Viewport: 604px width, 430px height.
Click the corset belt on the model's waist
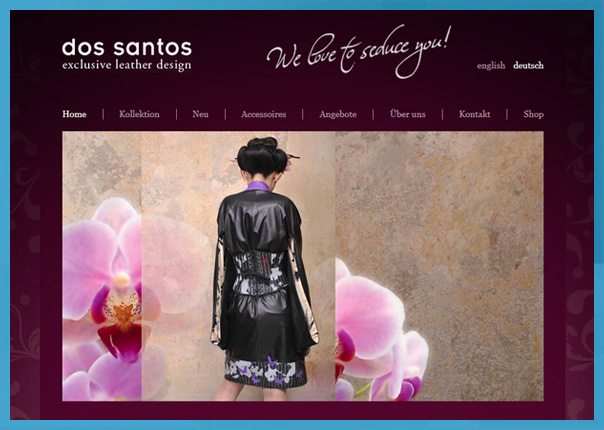[259, 273]
